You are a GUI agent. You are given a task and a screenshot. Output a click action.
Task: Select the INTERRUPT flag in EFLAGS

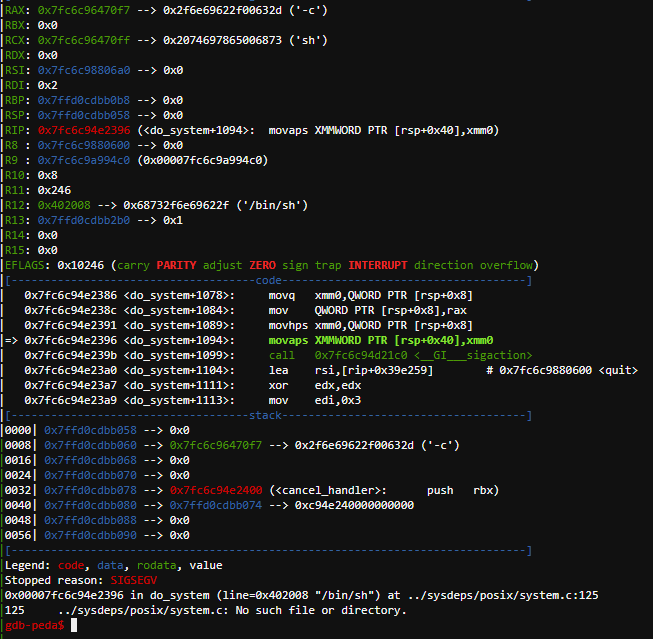[378, 265]
